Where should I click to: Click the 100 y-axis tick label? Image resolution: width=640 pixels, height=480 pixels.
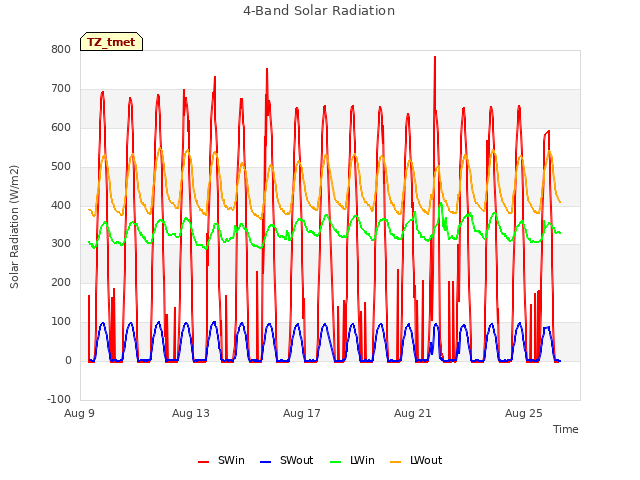pyautogui.click(x=61, y=322)
